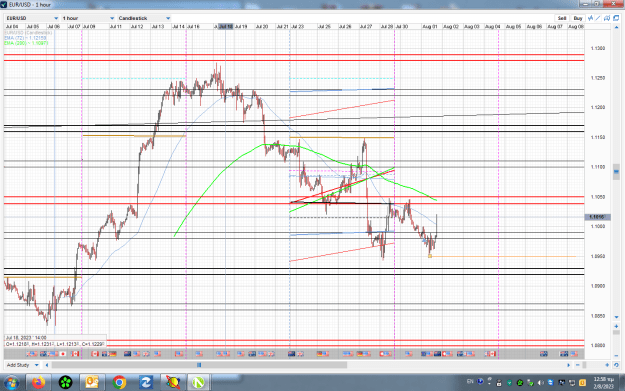Open the Outlook icon in taskbar

pos(92,383)
